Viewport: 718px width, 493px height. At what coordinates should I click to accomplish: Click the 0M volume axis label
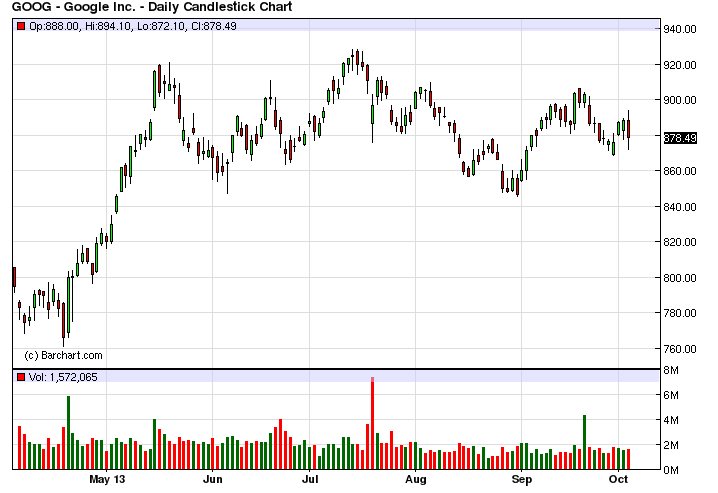[671, 470]
